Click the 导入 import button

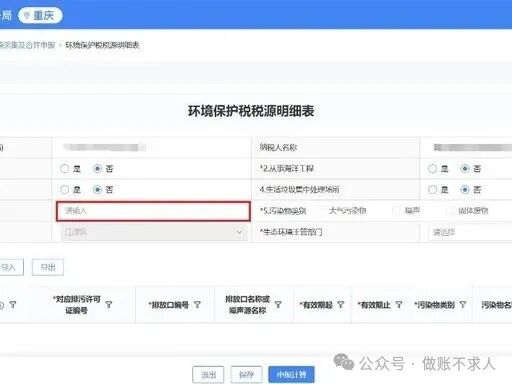click(11, 267)
